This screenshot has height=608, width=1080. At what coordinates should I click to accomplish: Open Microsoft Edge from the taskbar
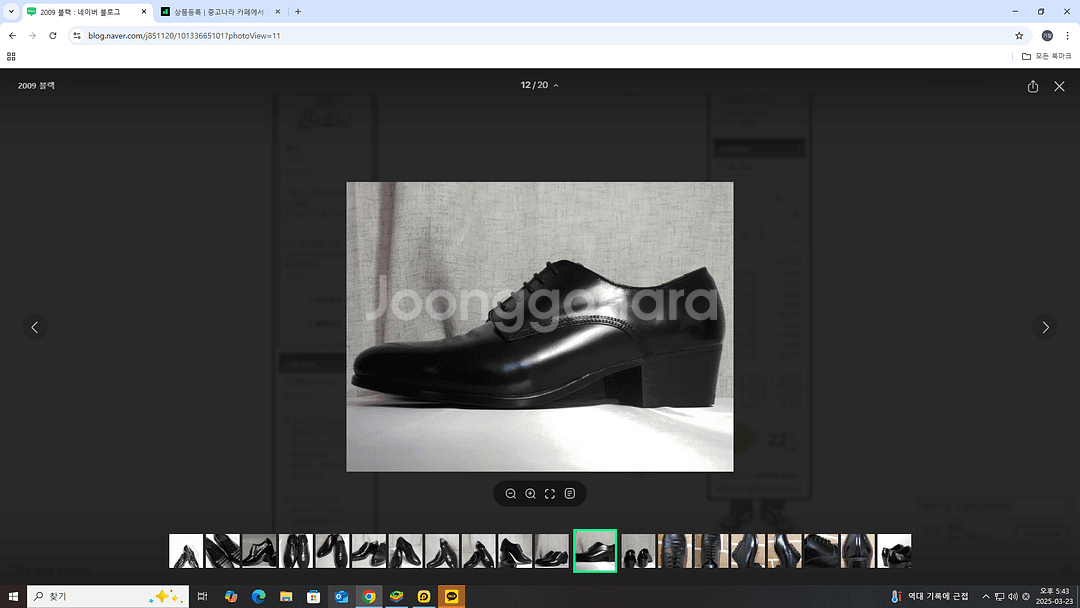coord(258,596)
